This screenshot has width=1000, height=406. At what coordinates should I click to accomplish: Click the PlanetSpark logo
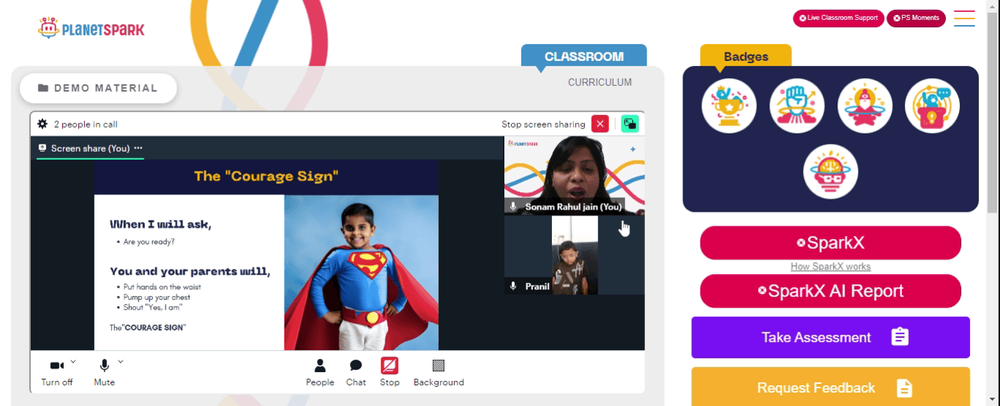click(x=91, y=28)
